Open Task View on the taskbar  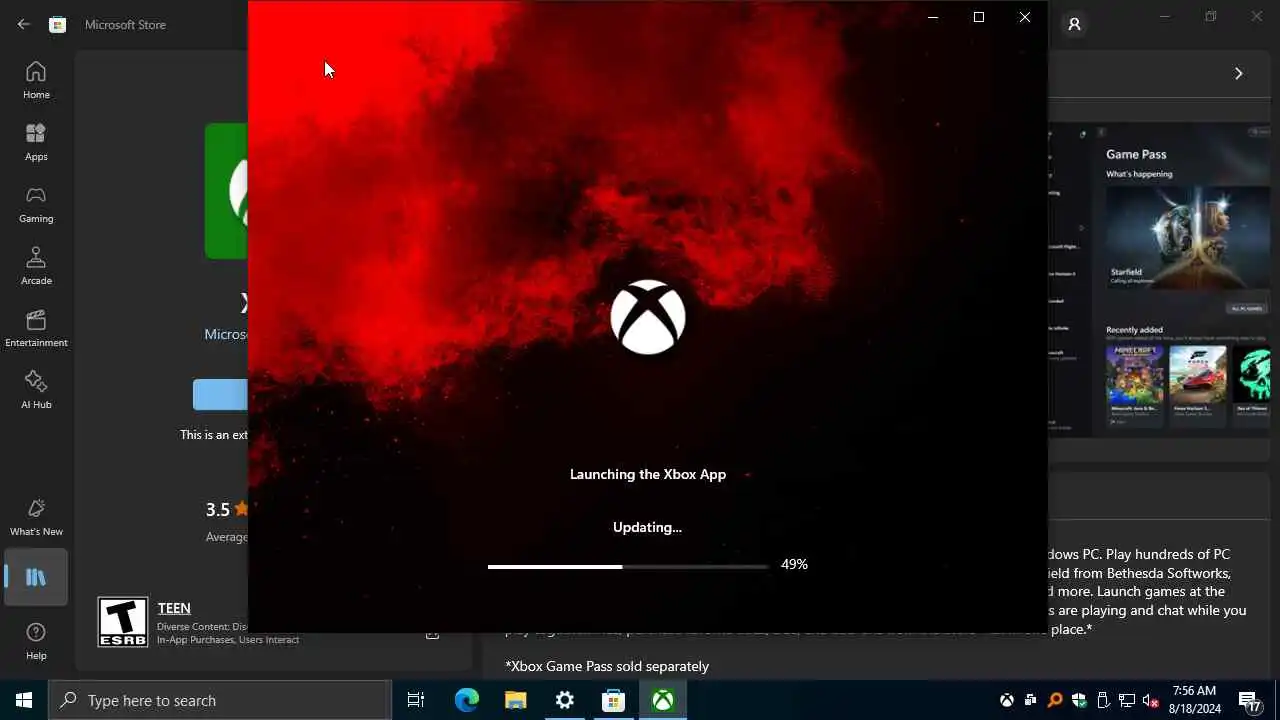416,700
